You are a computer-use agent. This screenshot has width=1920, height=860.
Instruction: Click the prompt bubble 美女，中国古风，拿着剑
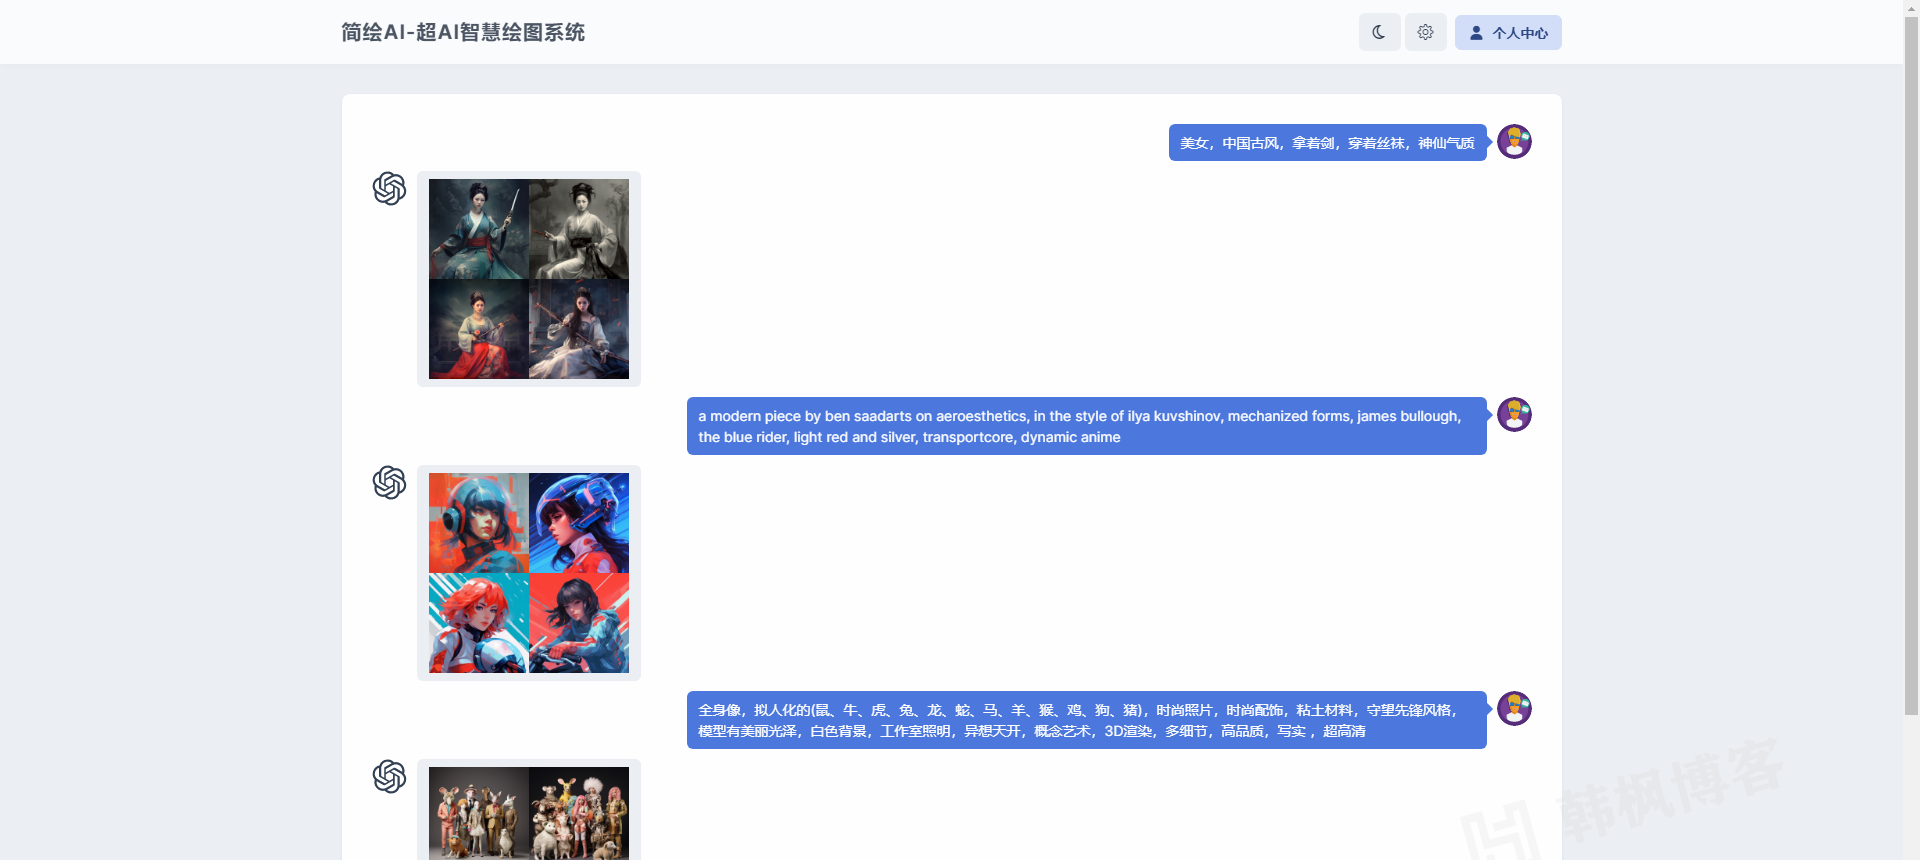[1327, 143]
